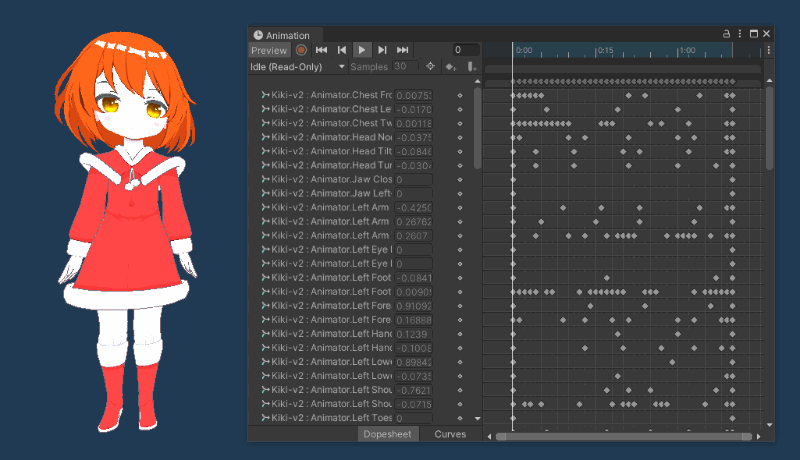The width and height of the screenshot is (800, 460).
Task: Select the Animation window tab
Action: [x=285, y=35]
